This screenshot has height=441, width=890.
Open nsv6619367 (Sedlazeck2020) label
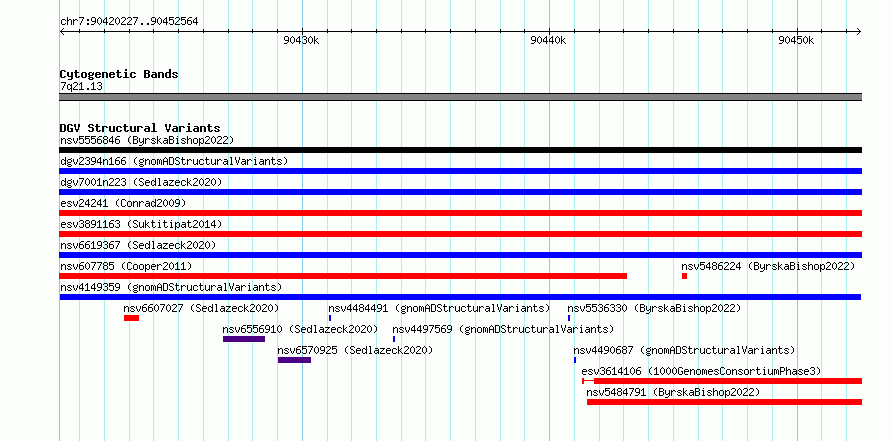point(138,245)
